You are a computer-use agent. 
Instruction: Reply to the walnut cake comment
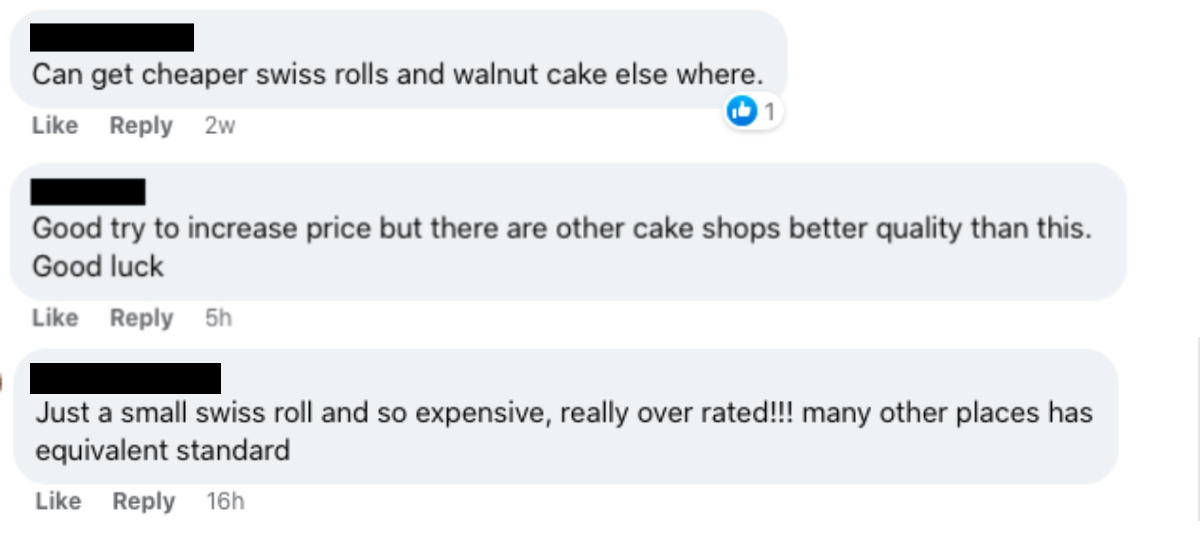coord(141,126)
